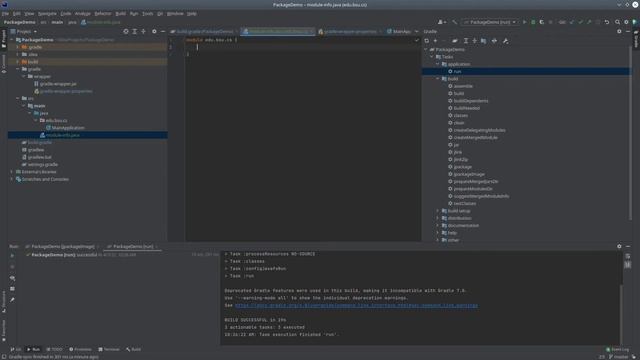Open the Problems tool window button
This screenshot has height=360, width=640.
pos(80,349)
